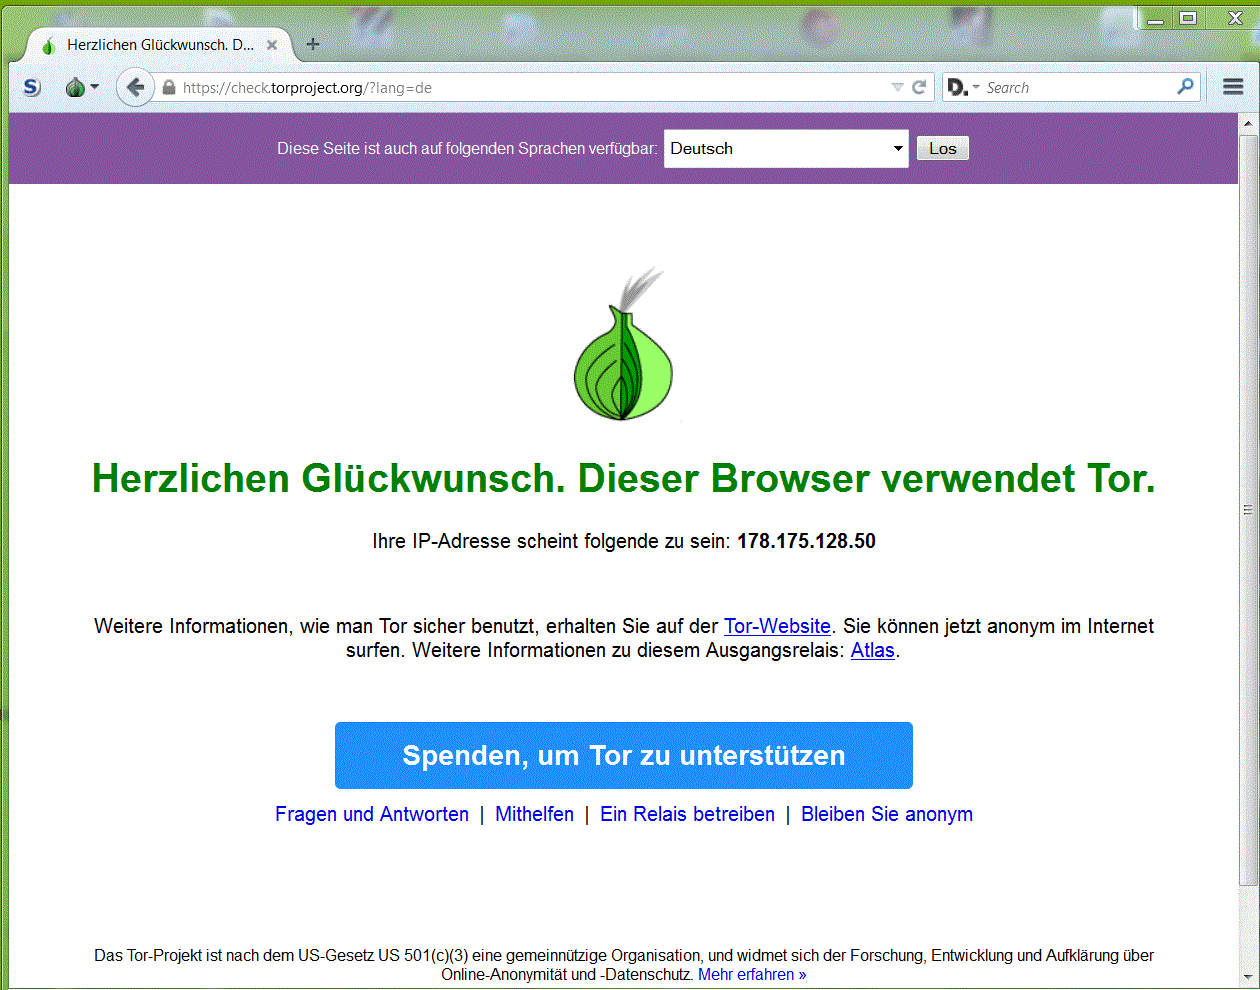Open the Torbutton onion menu
This screenshot has width=1260, height=990.
pyautogui.click(x=77, y=88)
